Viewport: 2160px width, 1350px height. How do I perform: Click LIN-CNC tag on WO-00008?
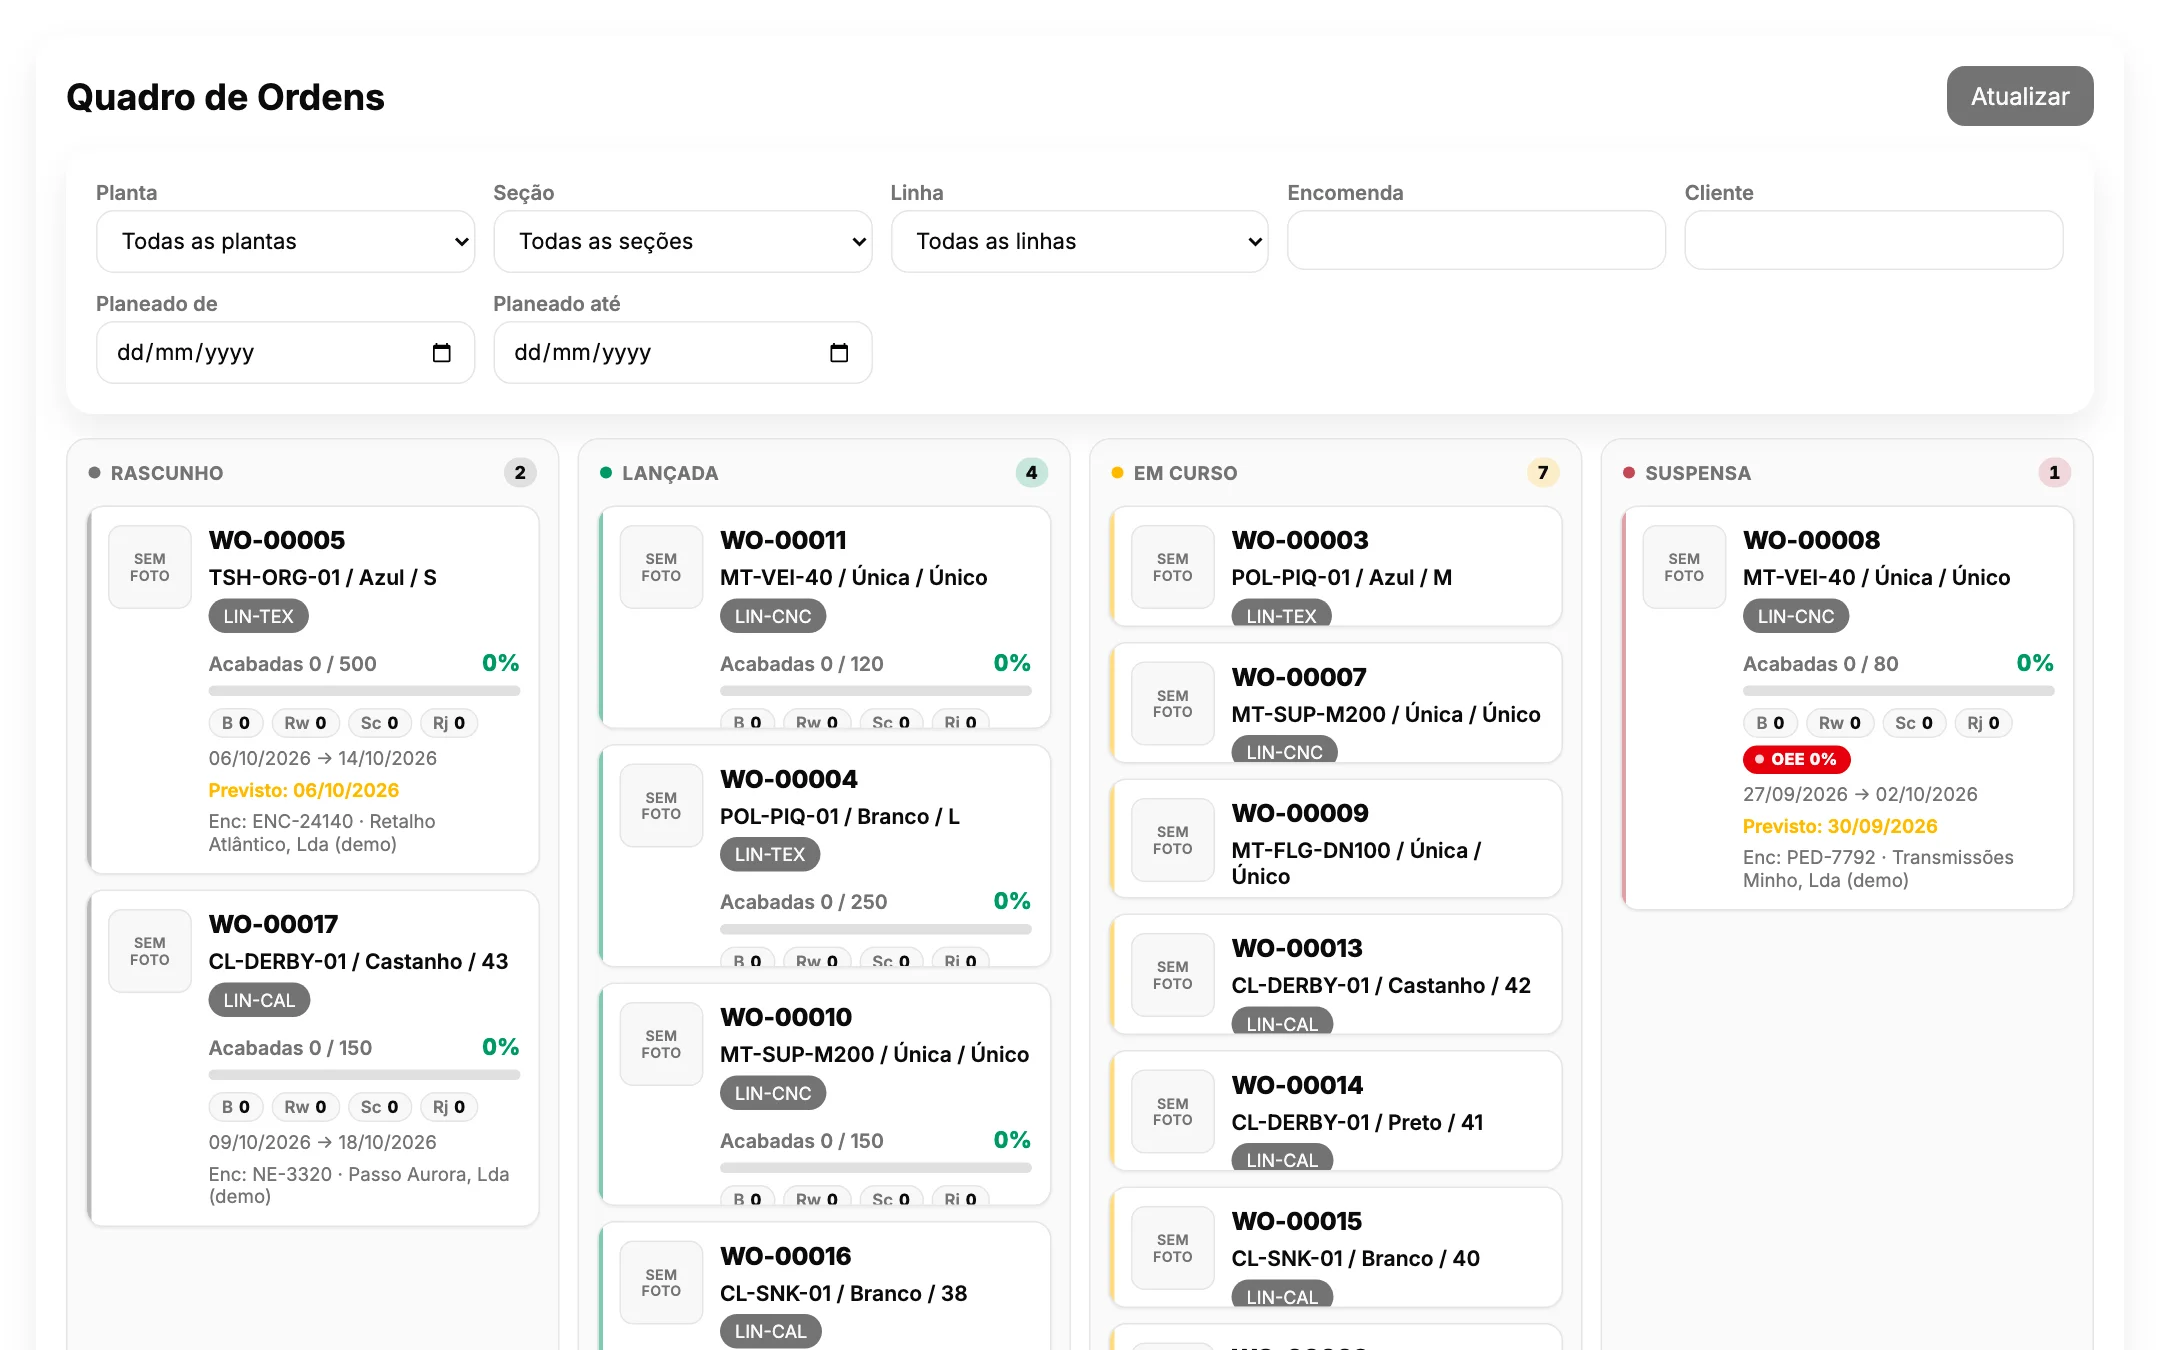point(1795,616)
